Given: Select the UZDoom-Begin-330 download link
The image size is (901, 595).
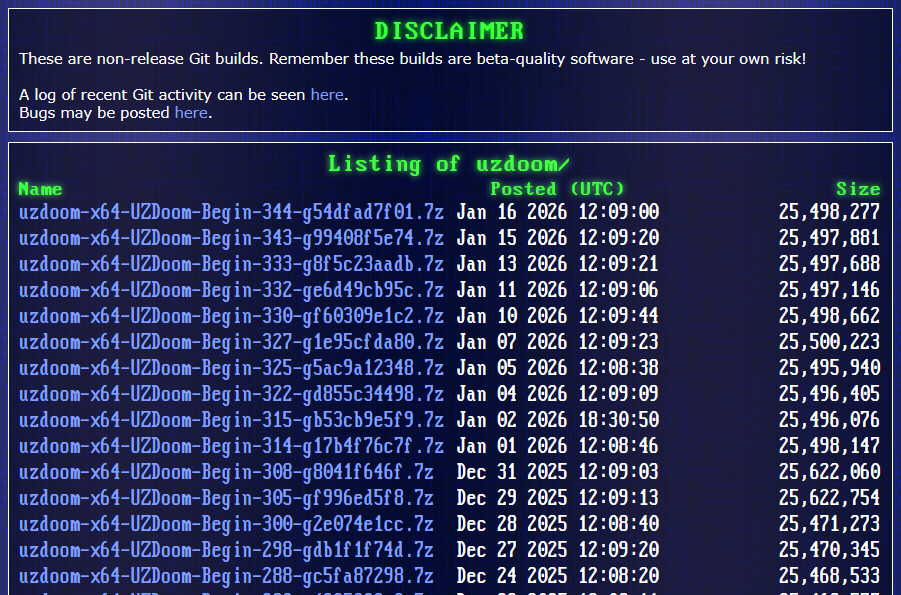Looking at the screenshot, I should coord(231,316).
